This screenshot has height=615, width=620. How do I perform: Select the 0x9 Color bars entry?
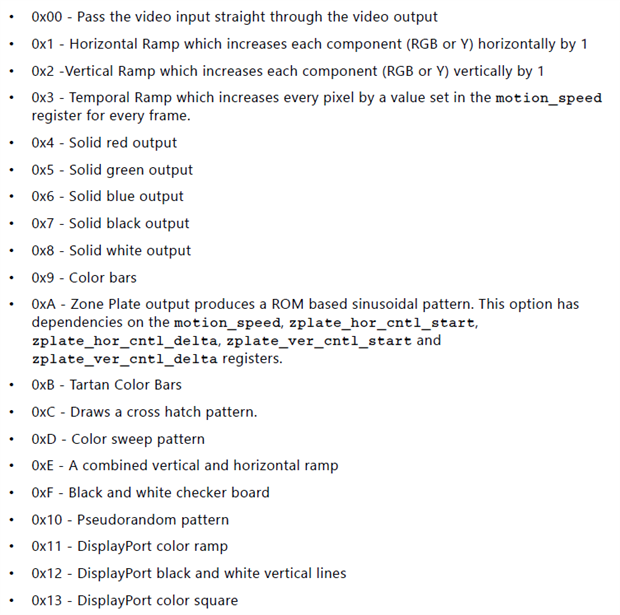[x=84, y=278]
